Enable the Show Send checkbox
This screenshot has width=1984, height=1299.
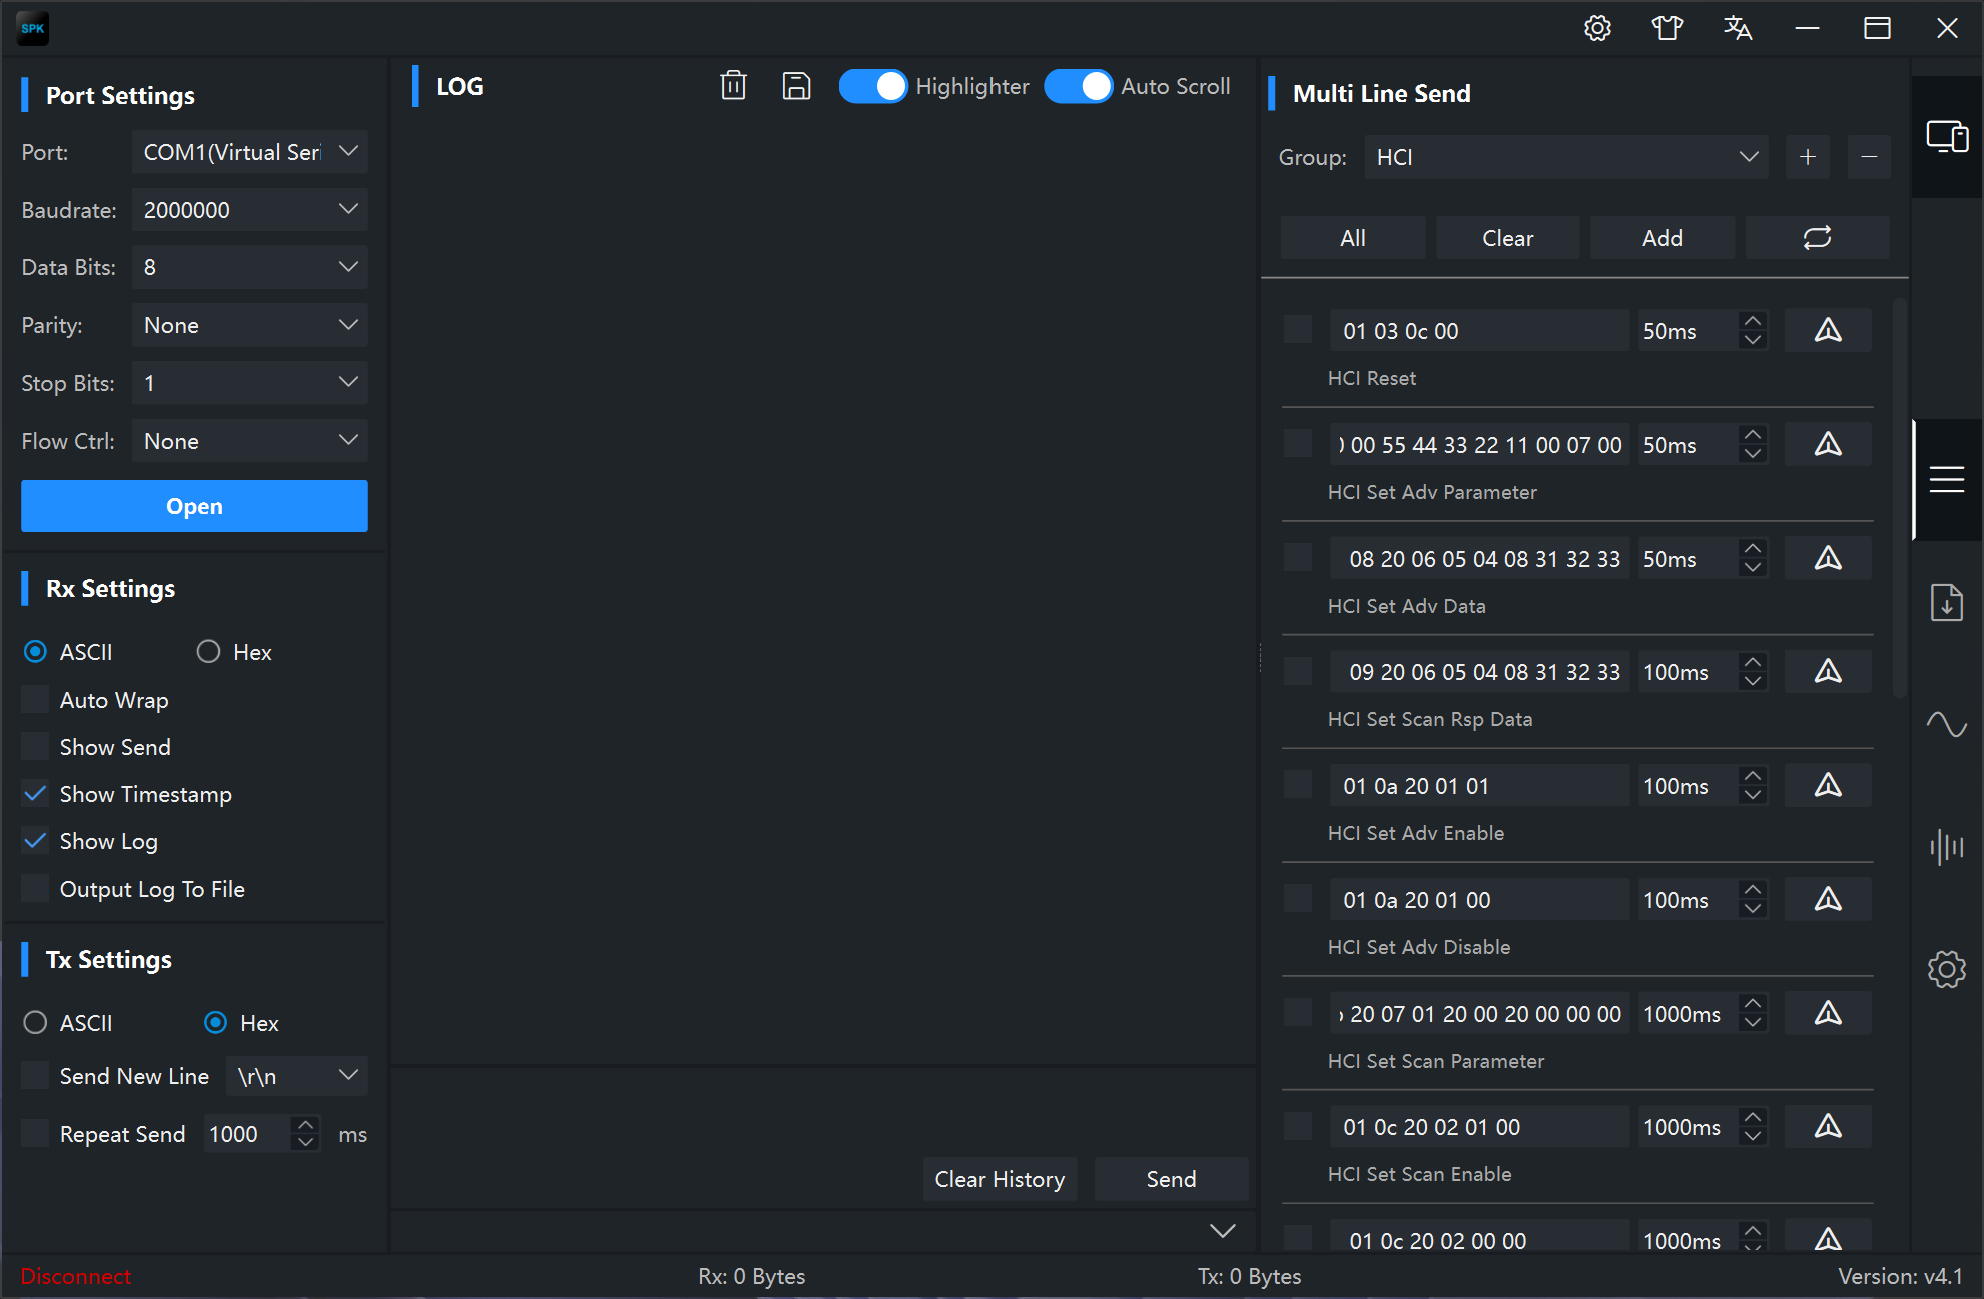click(x=35, y=746)
